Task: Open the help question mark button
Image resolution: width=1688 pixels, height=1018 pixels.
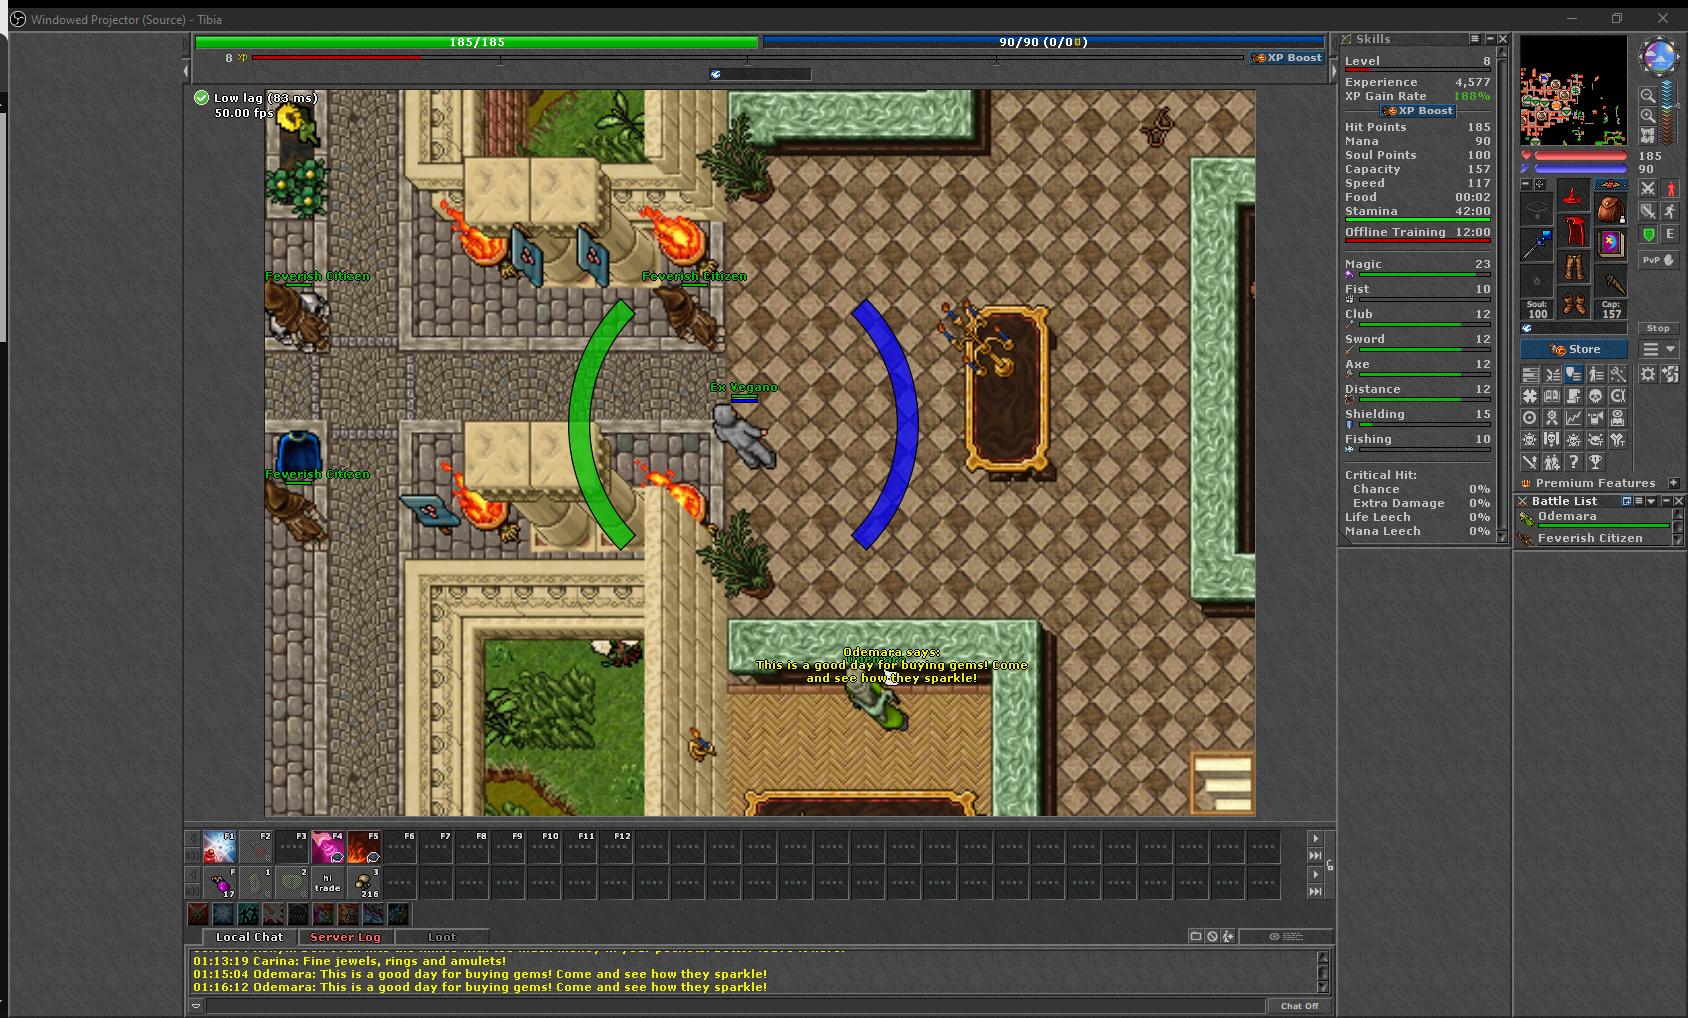Action: click(x=1574, y=462)
